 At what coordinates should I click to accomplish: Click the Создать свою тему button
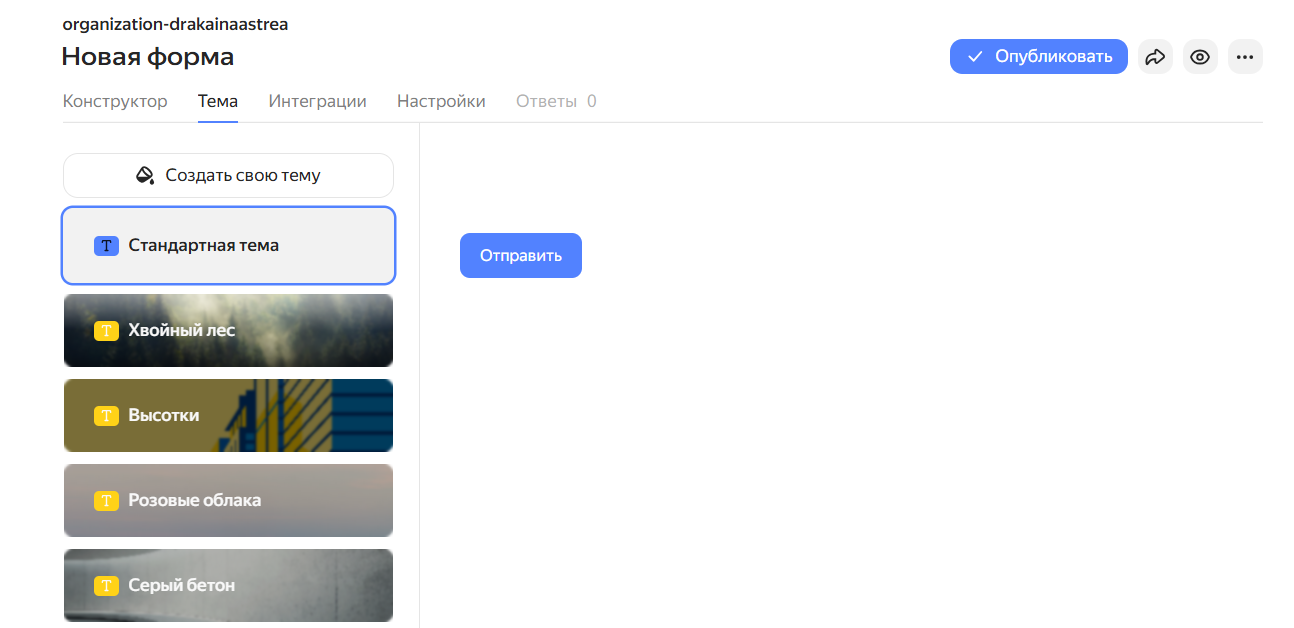[228, 176]
